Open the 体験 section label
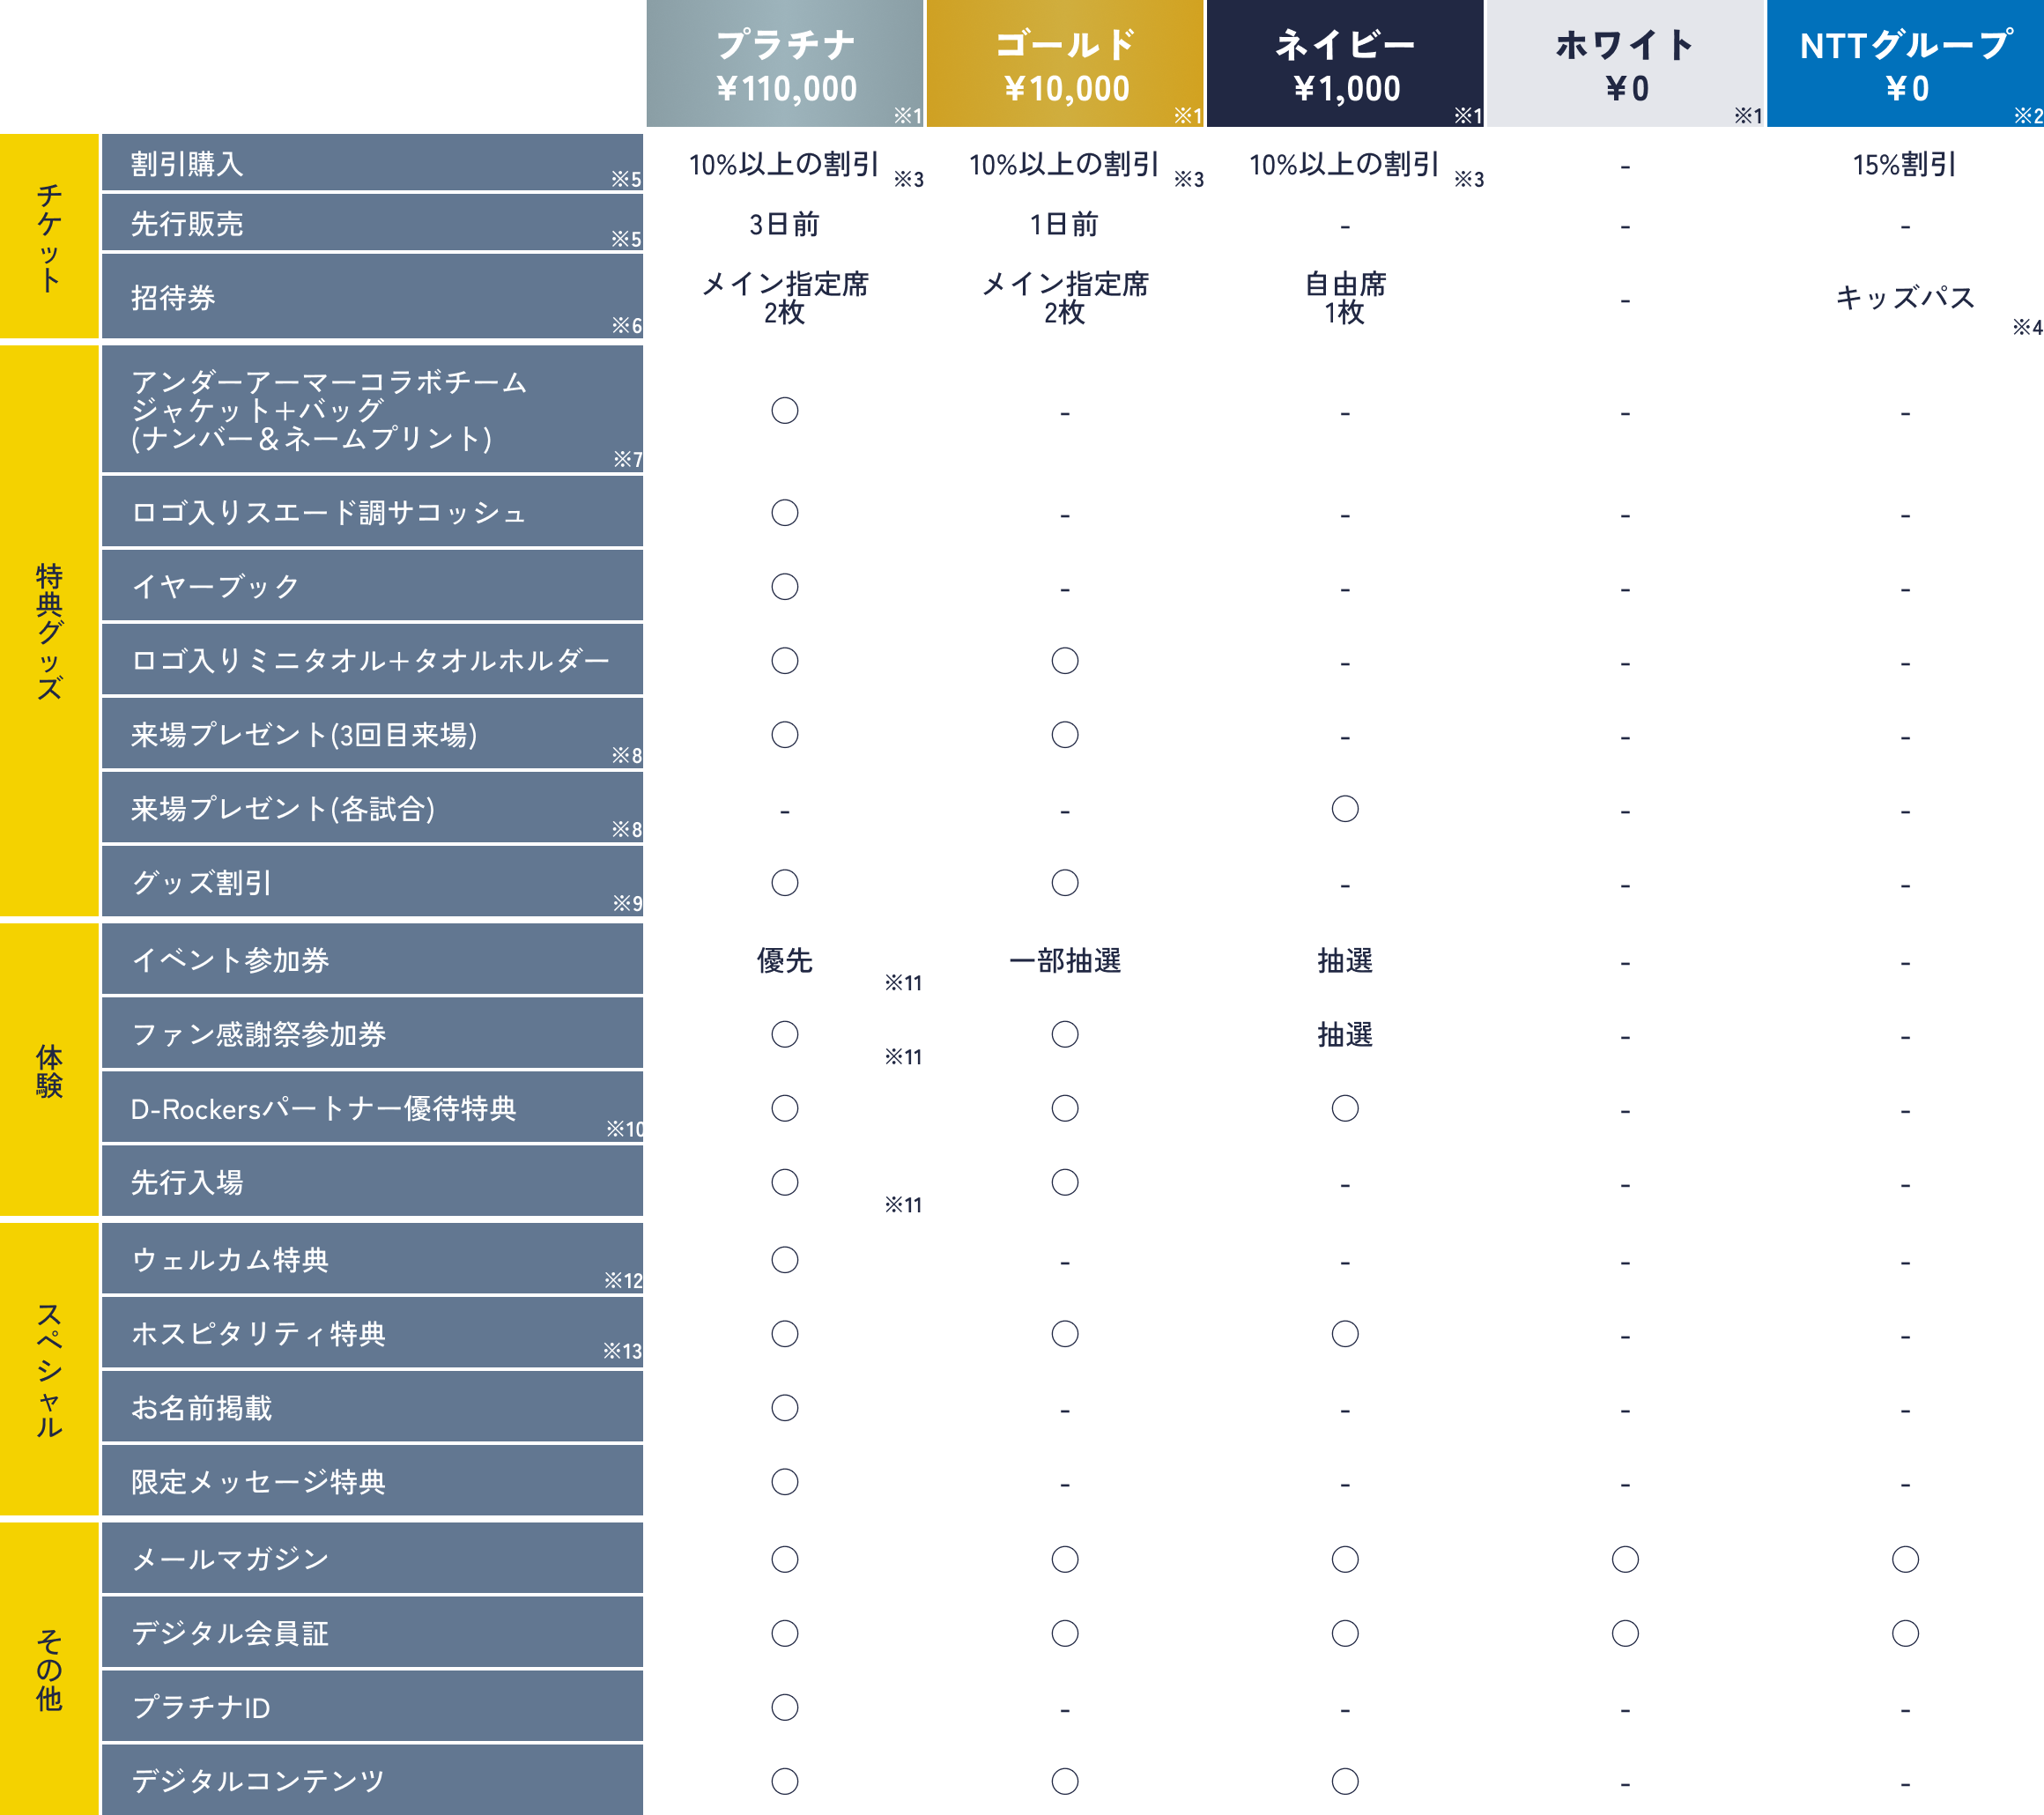2044x1815 pixels. click(48, 1070)
